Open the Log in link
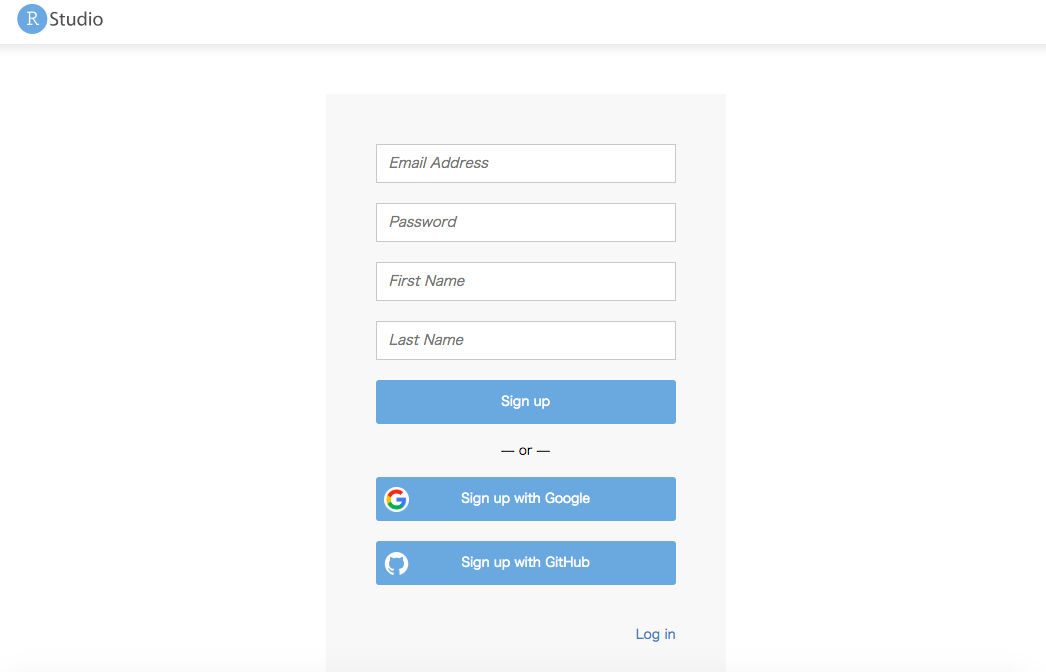The width and height of the screenshot is (1046, 672). [655, 634]
